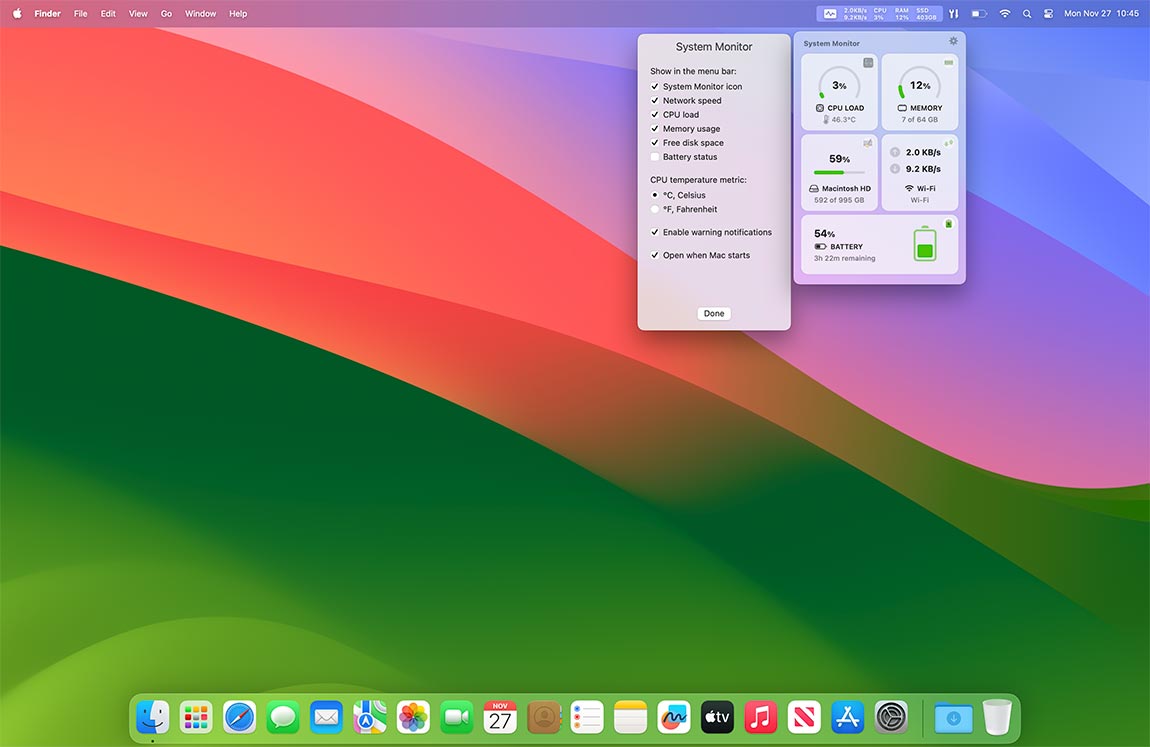Click the green disk usage progress bar
1150x747 pixels.
[840, 172]
